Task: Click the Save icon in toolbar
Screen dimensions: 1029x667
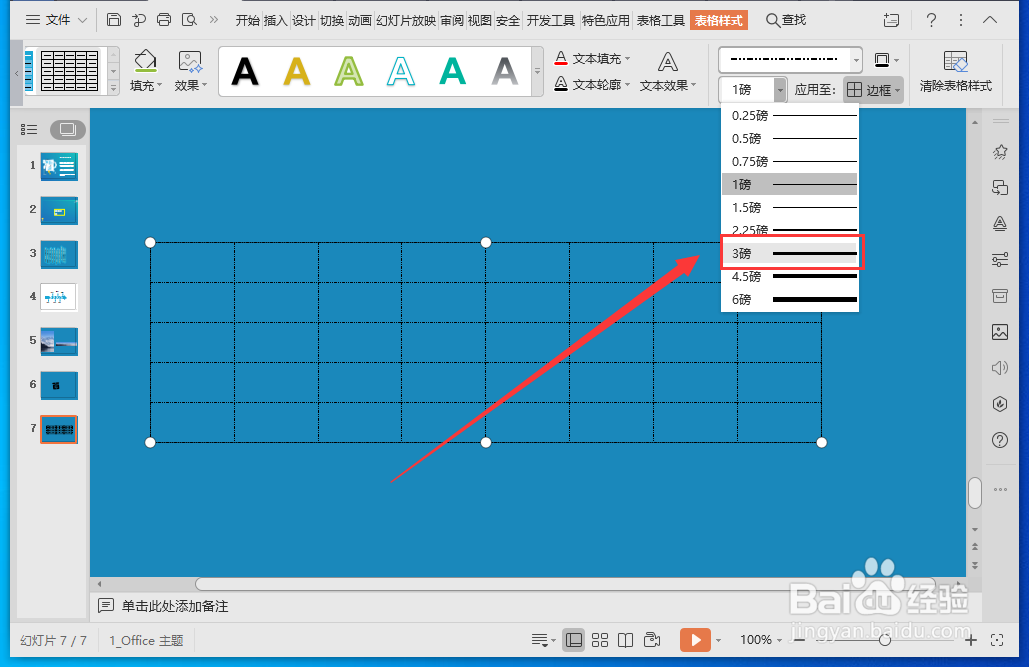Action: [x=114, y=20]
